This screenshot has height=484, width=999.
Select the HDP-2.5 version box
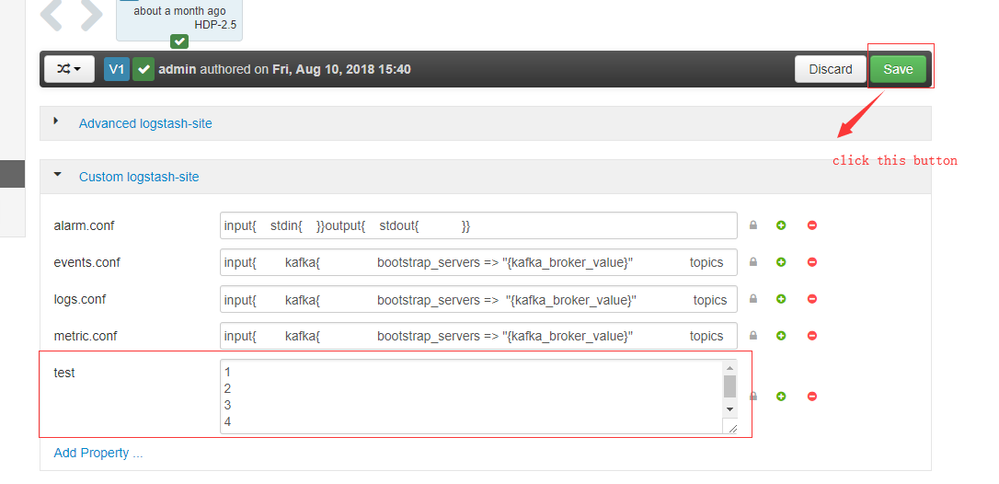coord(179,19)
